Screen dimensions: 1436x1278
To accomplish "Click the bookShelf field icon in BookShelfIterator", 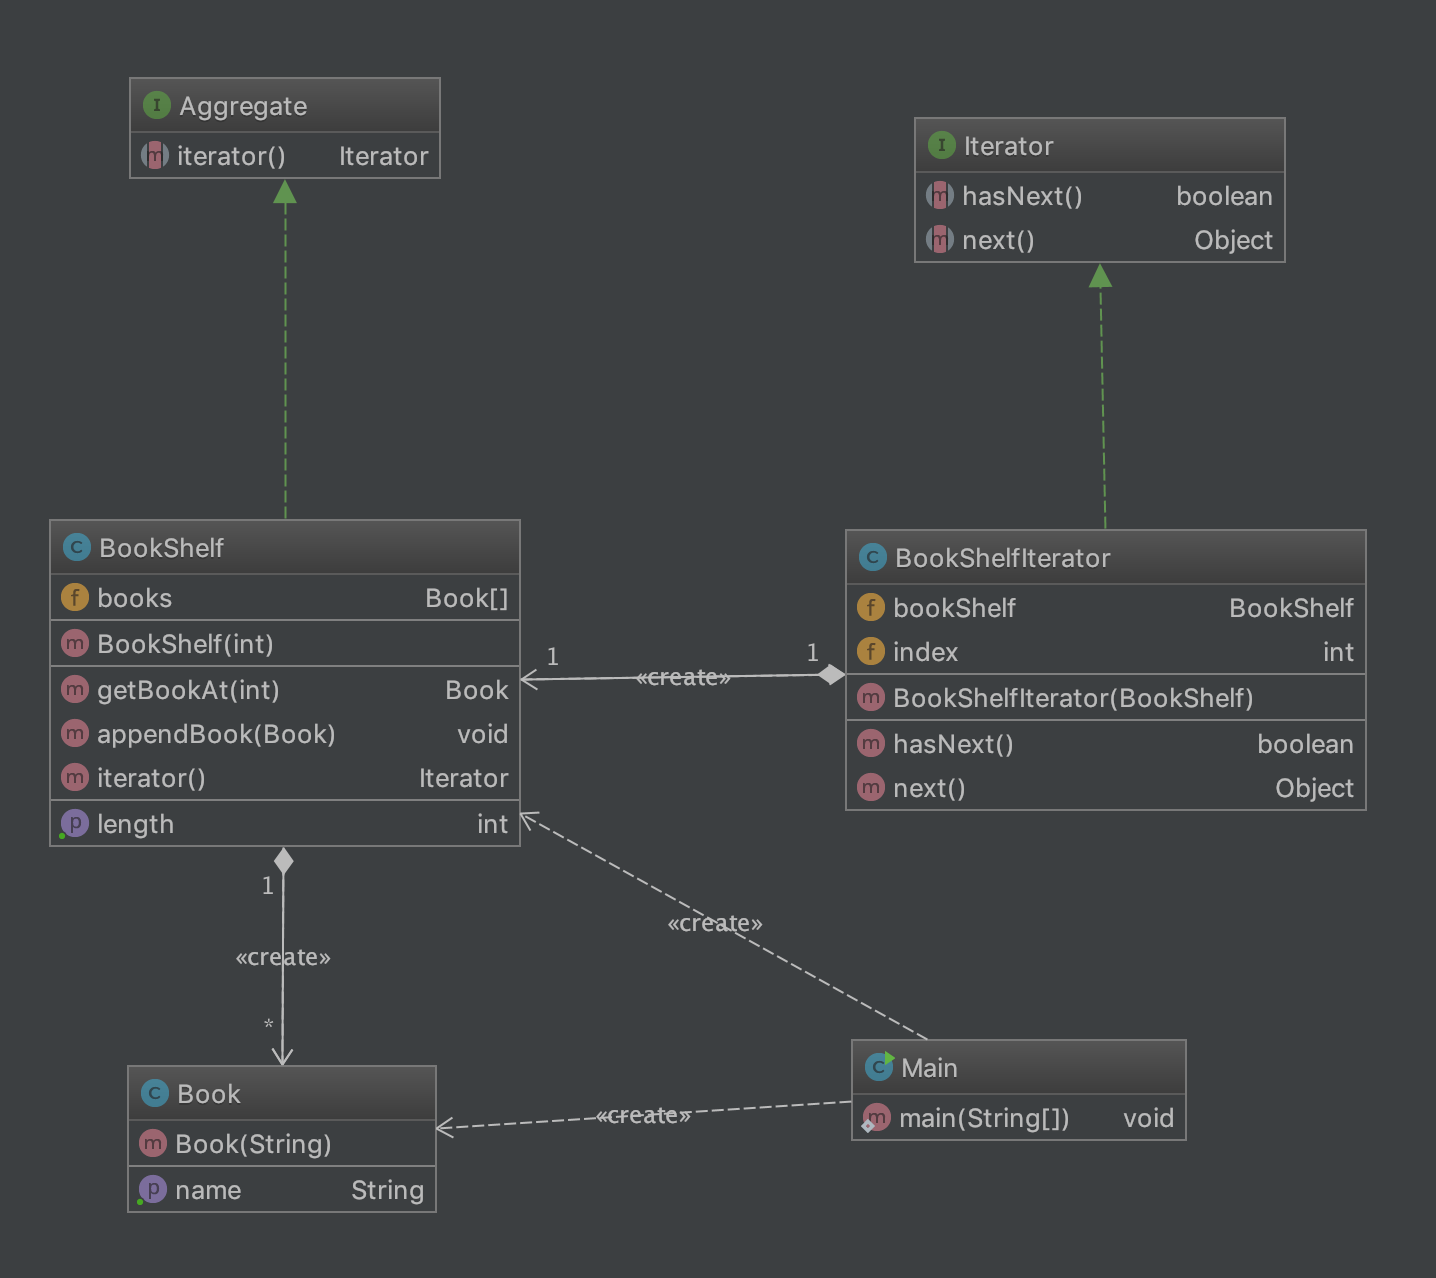I will (871, 607).
